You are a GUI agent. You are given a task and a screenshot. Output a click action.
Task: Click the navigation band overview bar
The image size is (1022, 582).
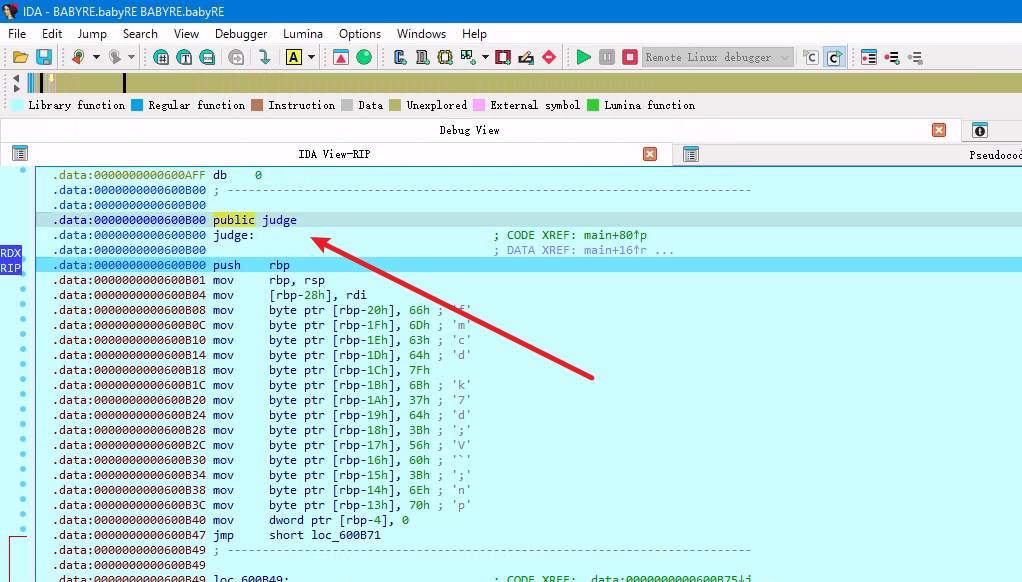500,83
